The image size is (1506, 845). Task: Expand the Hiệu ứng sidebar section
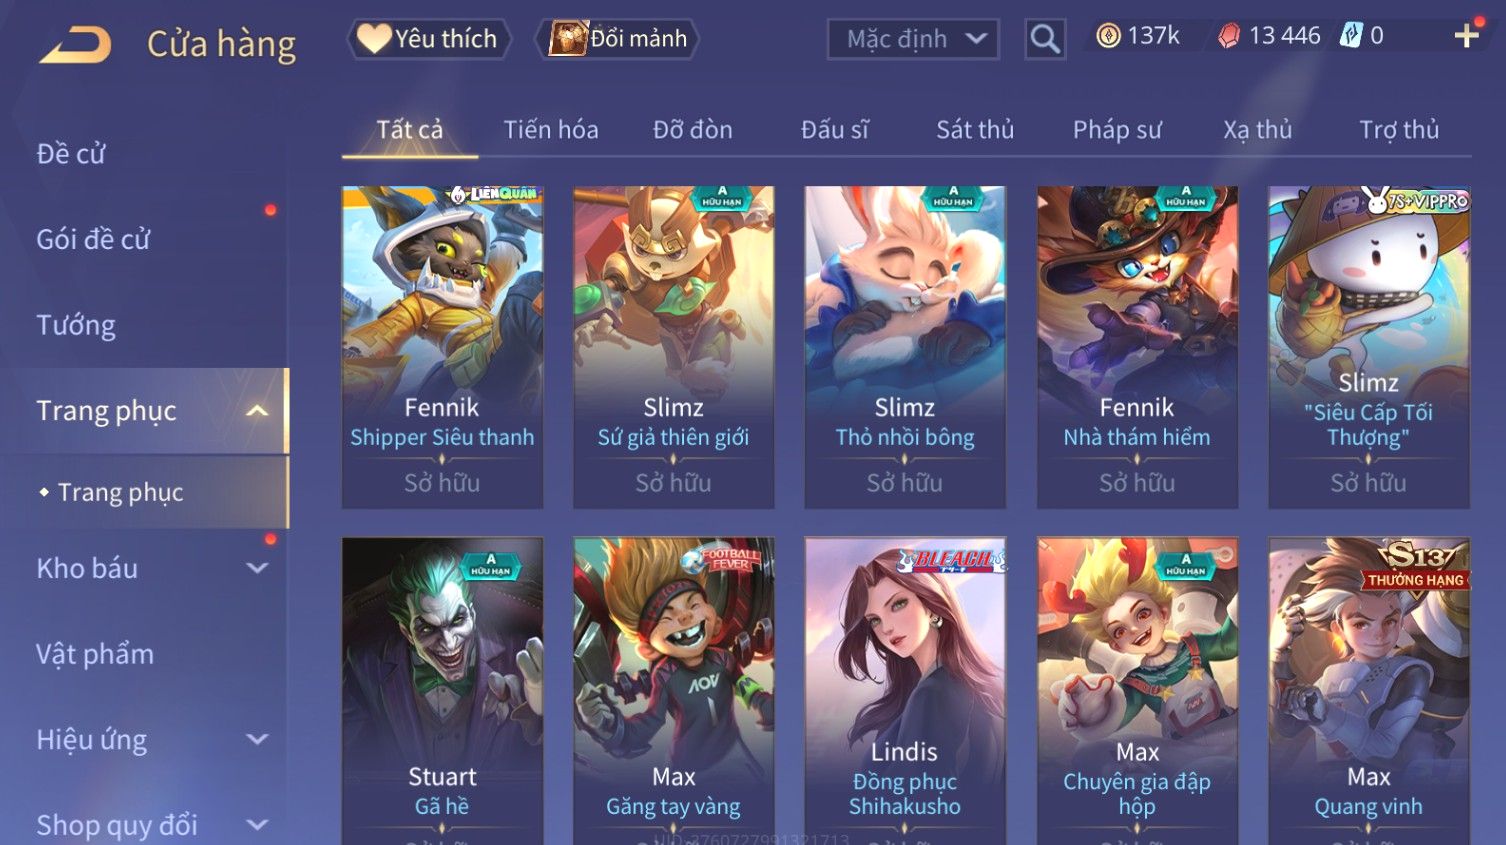click(257, 739)
